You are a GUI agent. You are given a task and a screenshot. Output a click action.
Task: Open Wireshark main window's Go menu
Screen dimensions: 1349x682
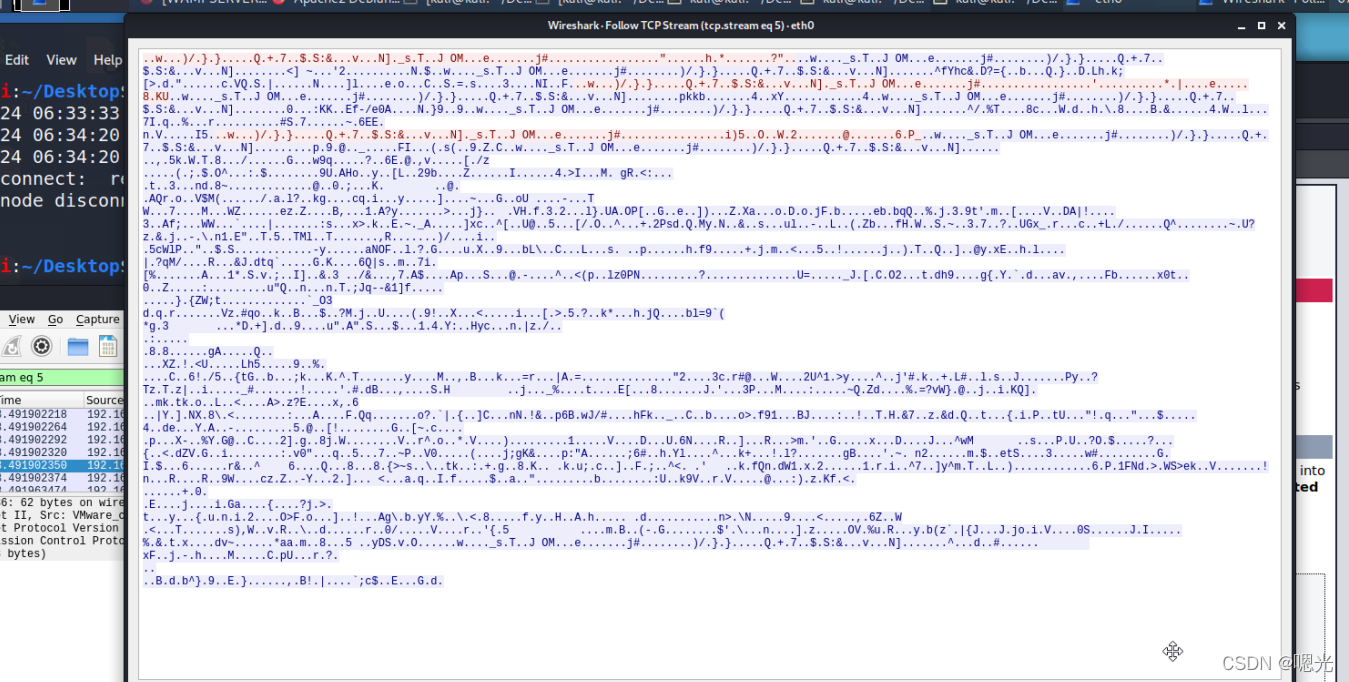click(55, 319)
